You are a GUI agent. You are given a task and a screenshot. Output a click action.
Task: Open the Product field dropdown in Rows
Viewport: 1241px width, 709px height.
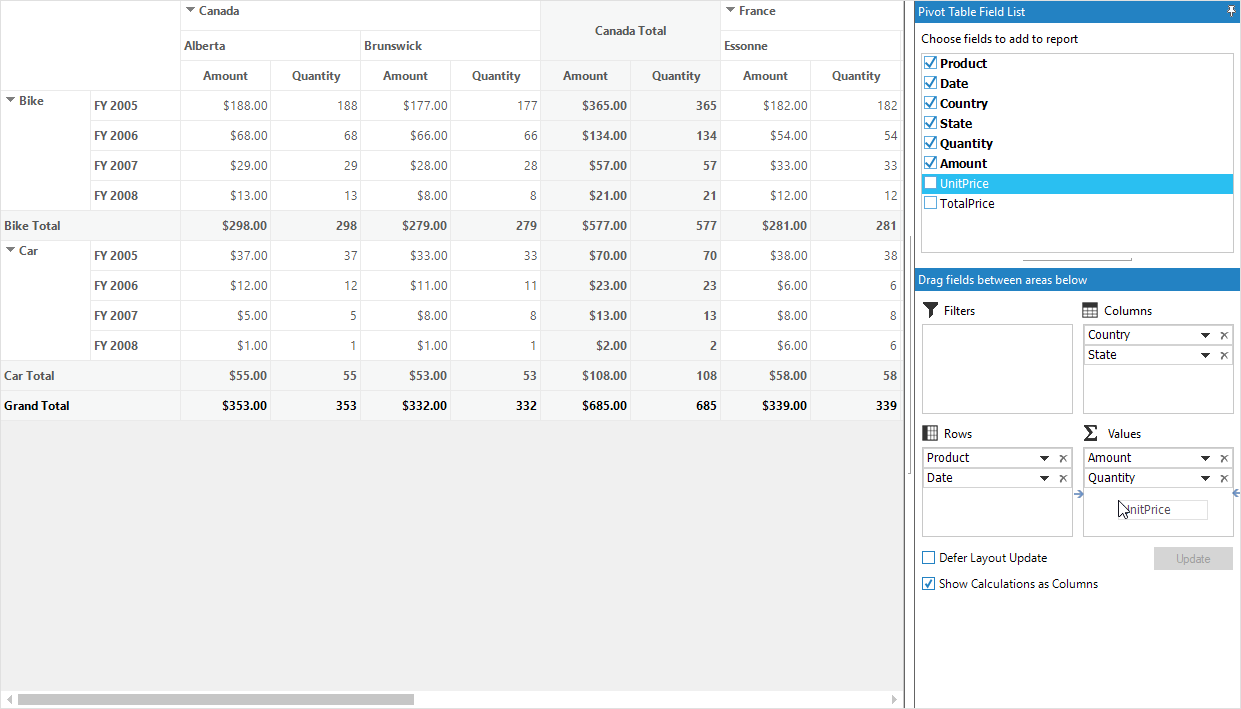coord(1045,458)
